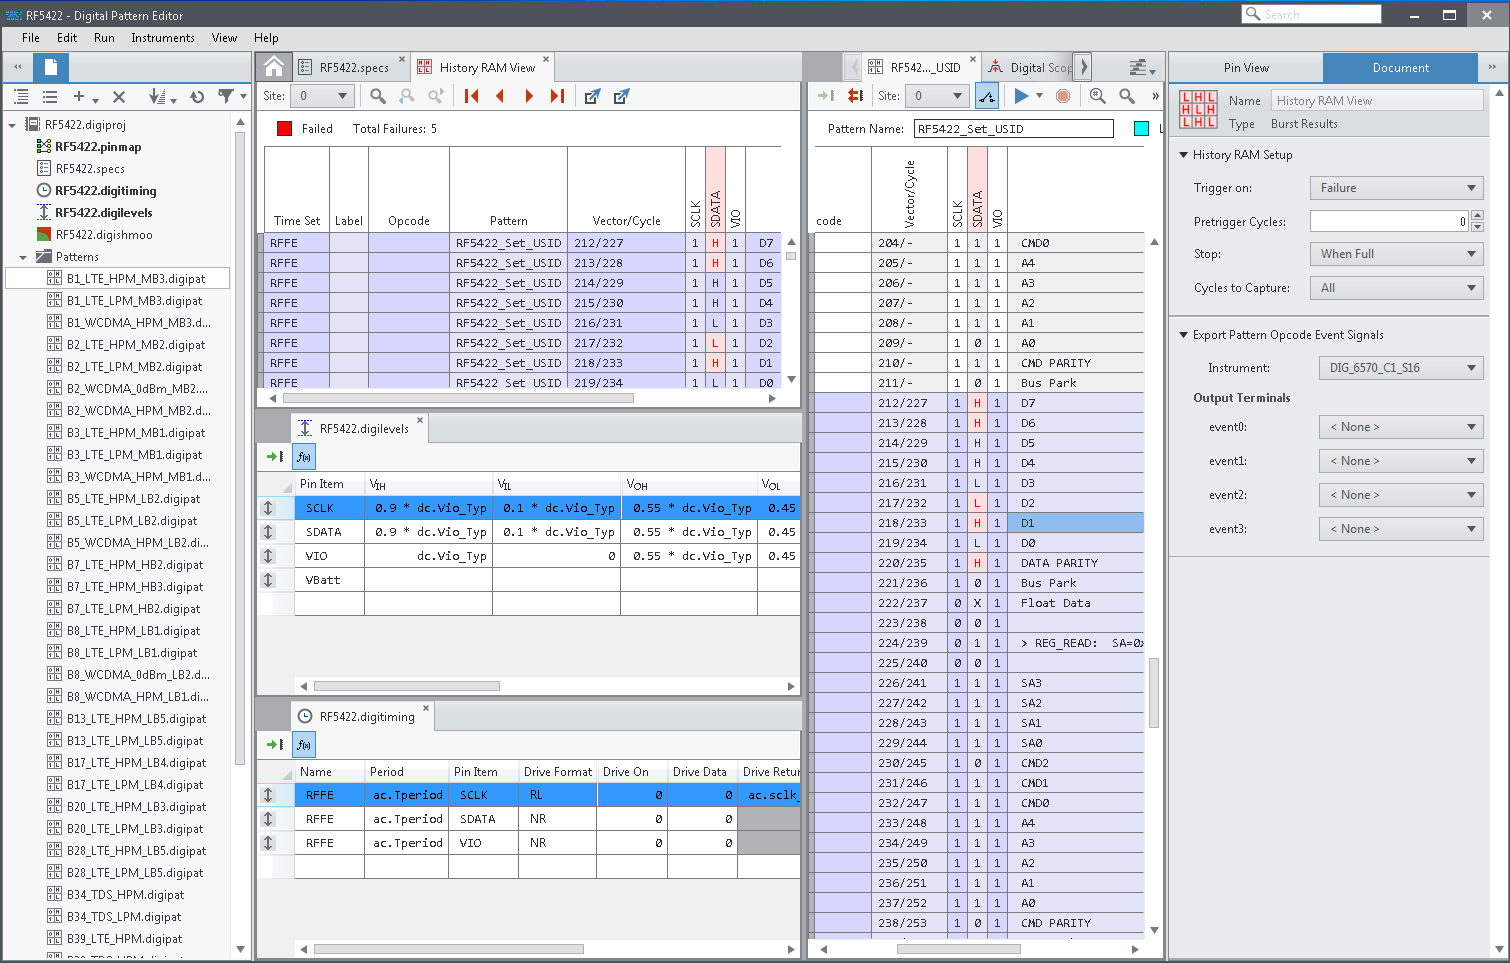
Task: Open RF5422.digitiming in project tree
Action: tap(105, 191)
